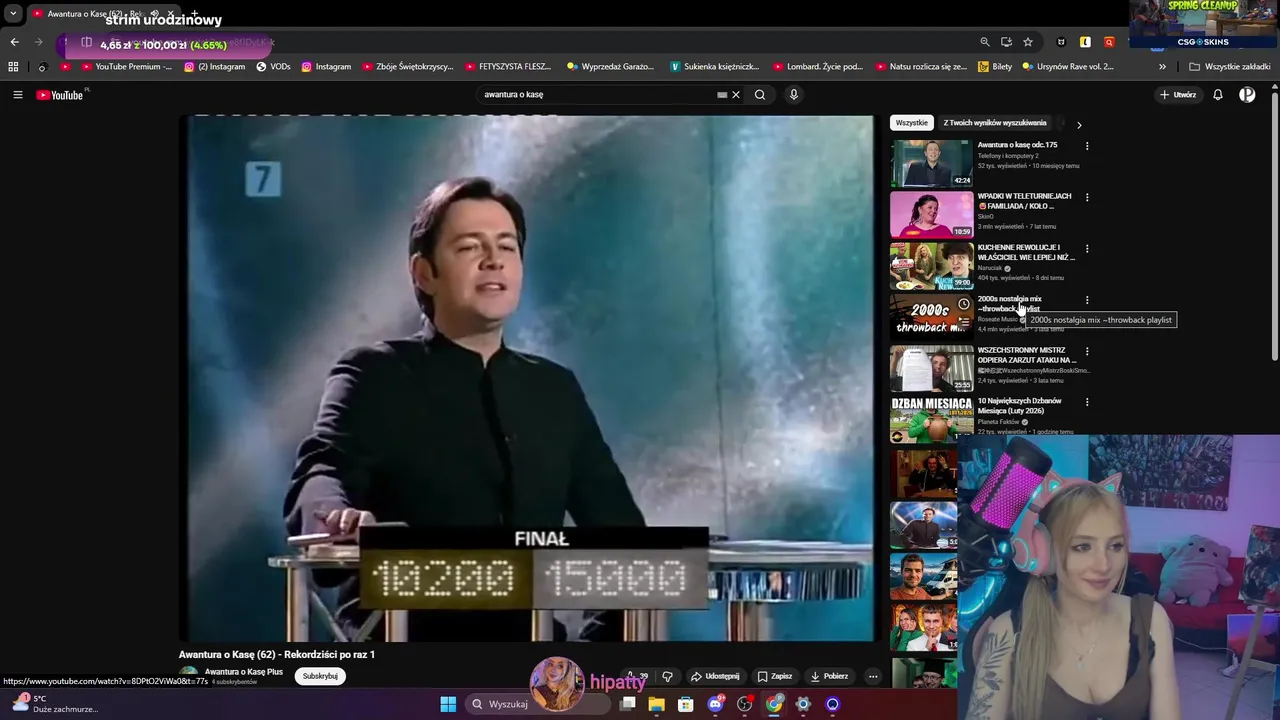Open the YouTube account avatar menu
Image resolution: width=1280 pixels, height=720 pixels.
(1247, 95)
